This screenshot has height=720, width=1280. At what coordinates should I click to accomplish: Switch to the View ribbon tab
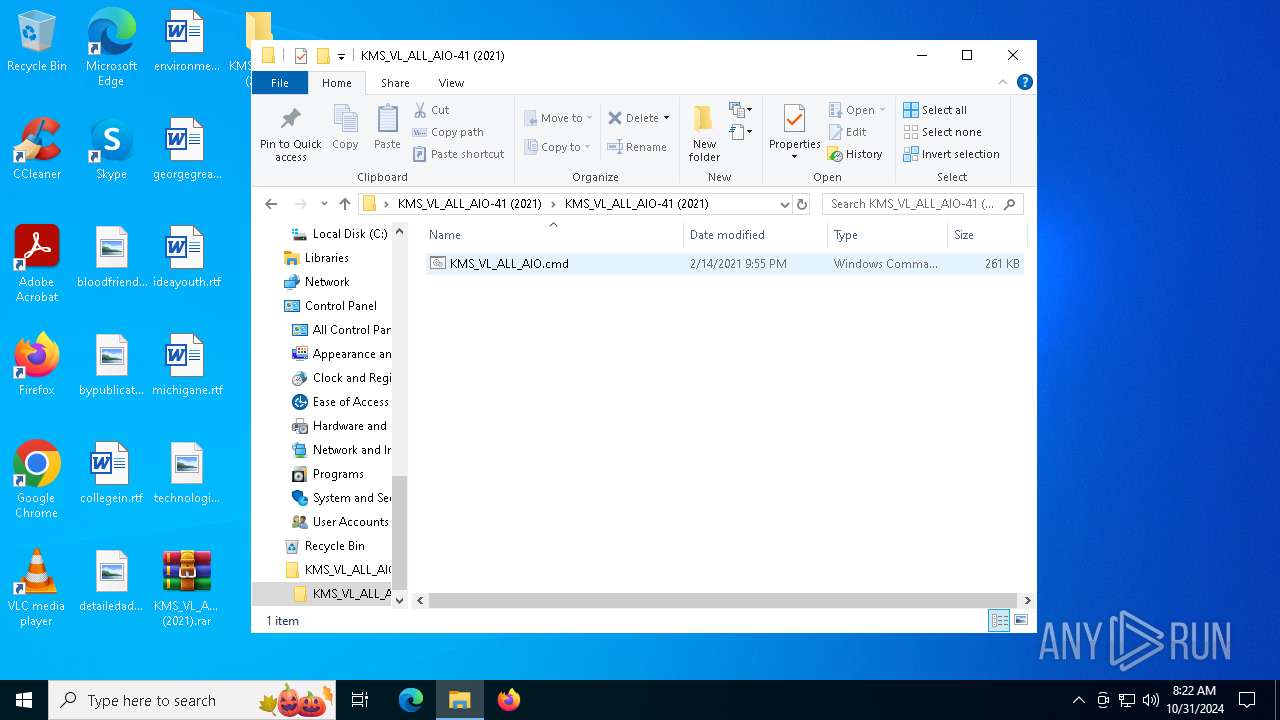point(451,83)
